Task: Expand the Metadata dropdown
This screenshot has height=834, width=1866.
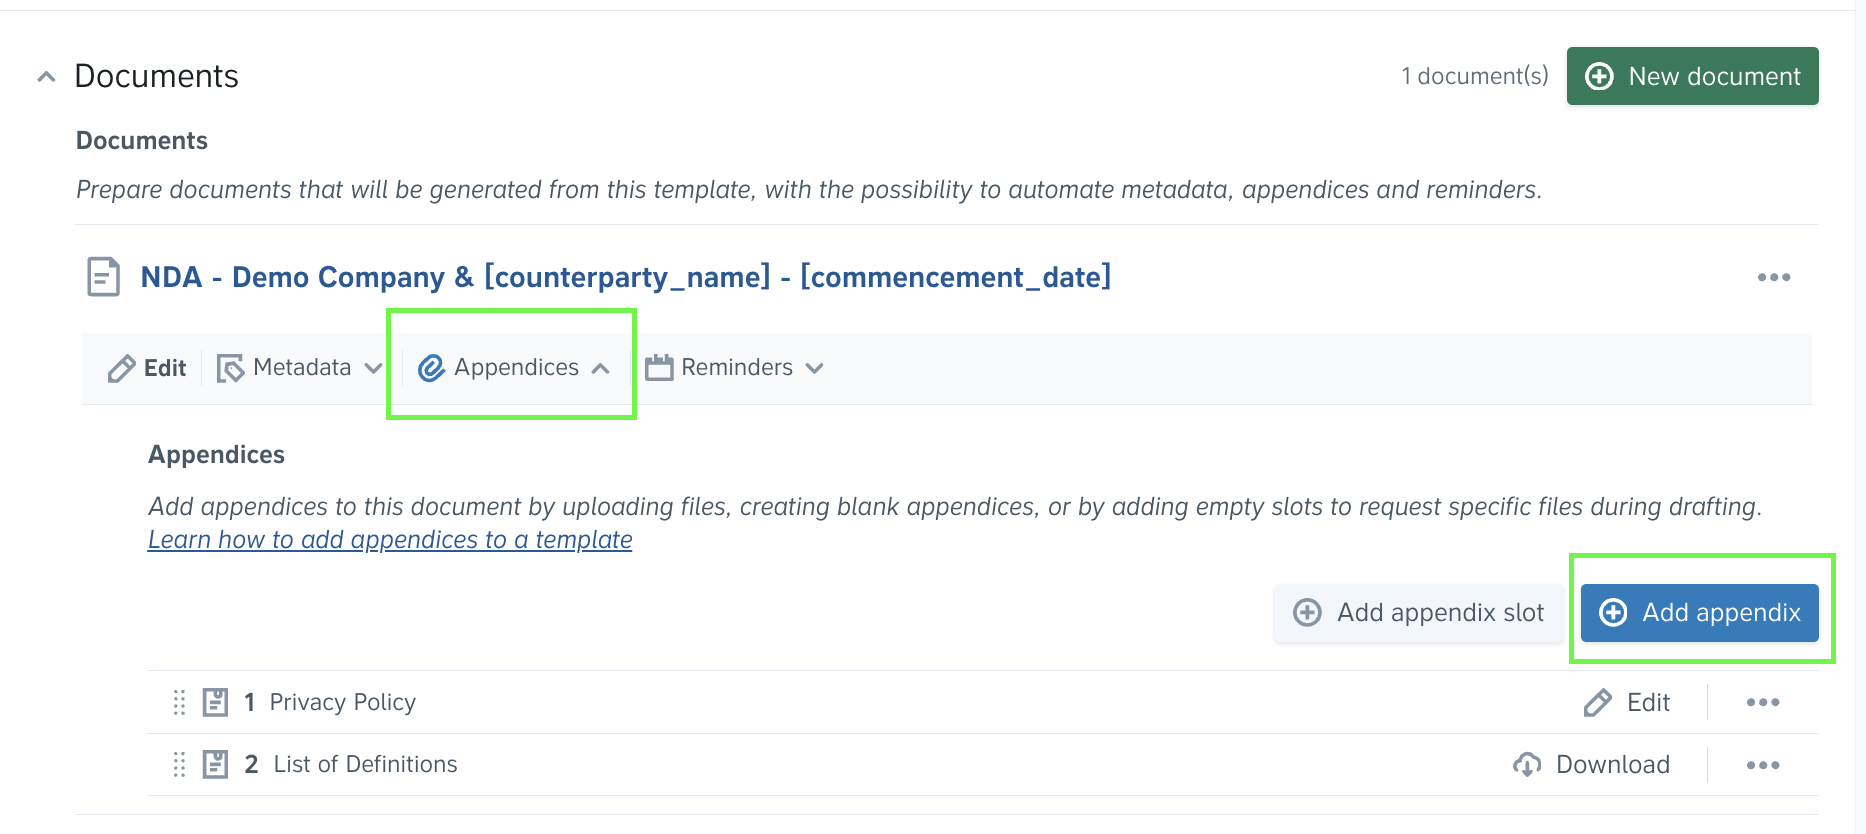Action: [300, 368]
